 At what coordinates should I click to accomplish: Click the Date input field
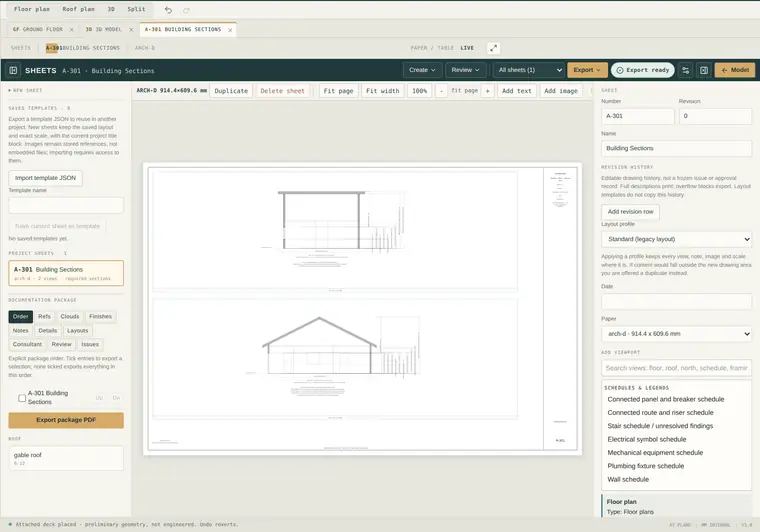[677, 301]
